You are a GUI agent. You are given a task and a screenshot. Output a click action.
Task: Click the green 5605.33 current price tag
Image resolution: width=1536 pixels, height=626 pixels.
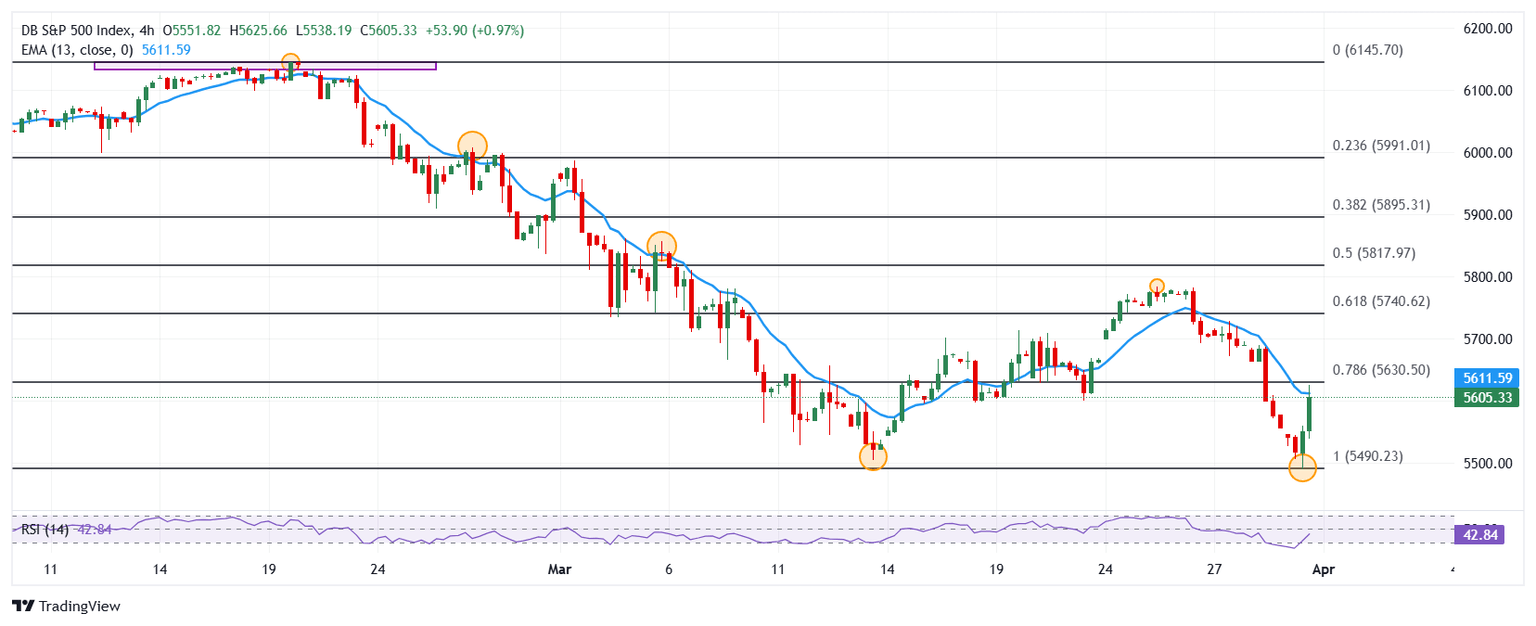pyautogui.click(x=1486, y=398)
